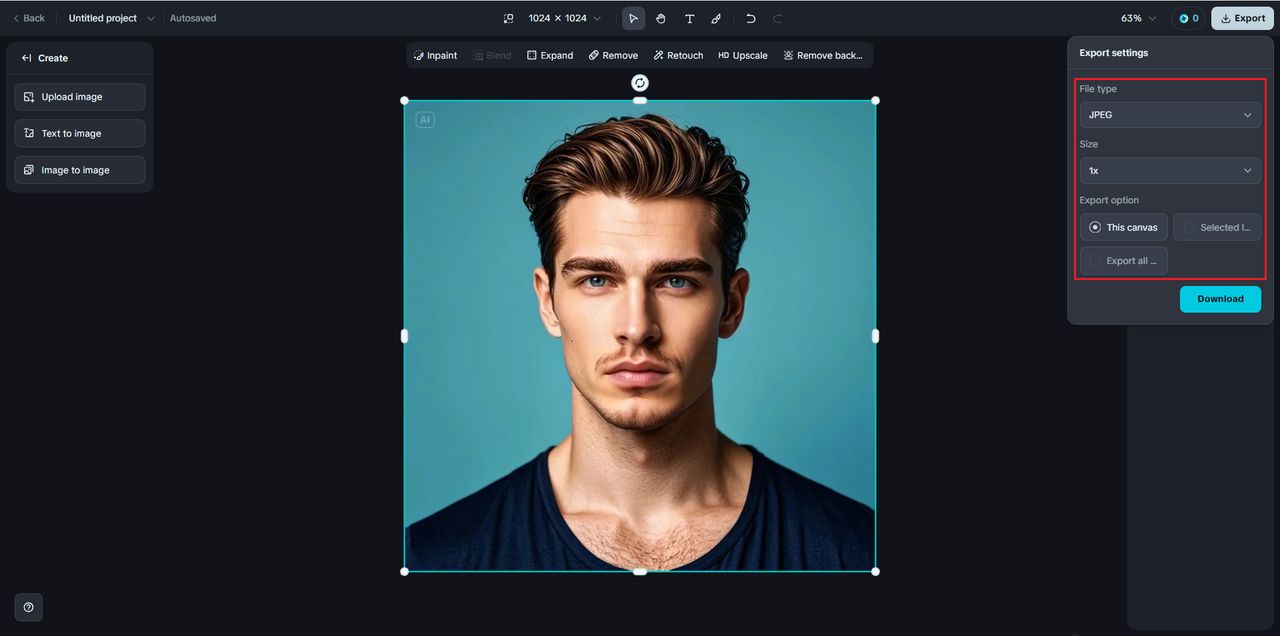Screen dimensions: 1280x636
Task: Select the Export all export option
Action: click(x=1124, y=261)
